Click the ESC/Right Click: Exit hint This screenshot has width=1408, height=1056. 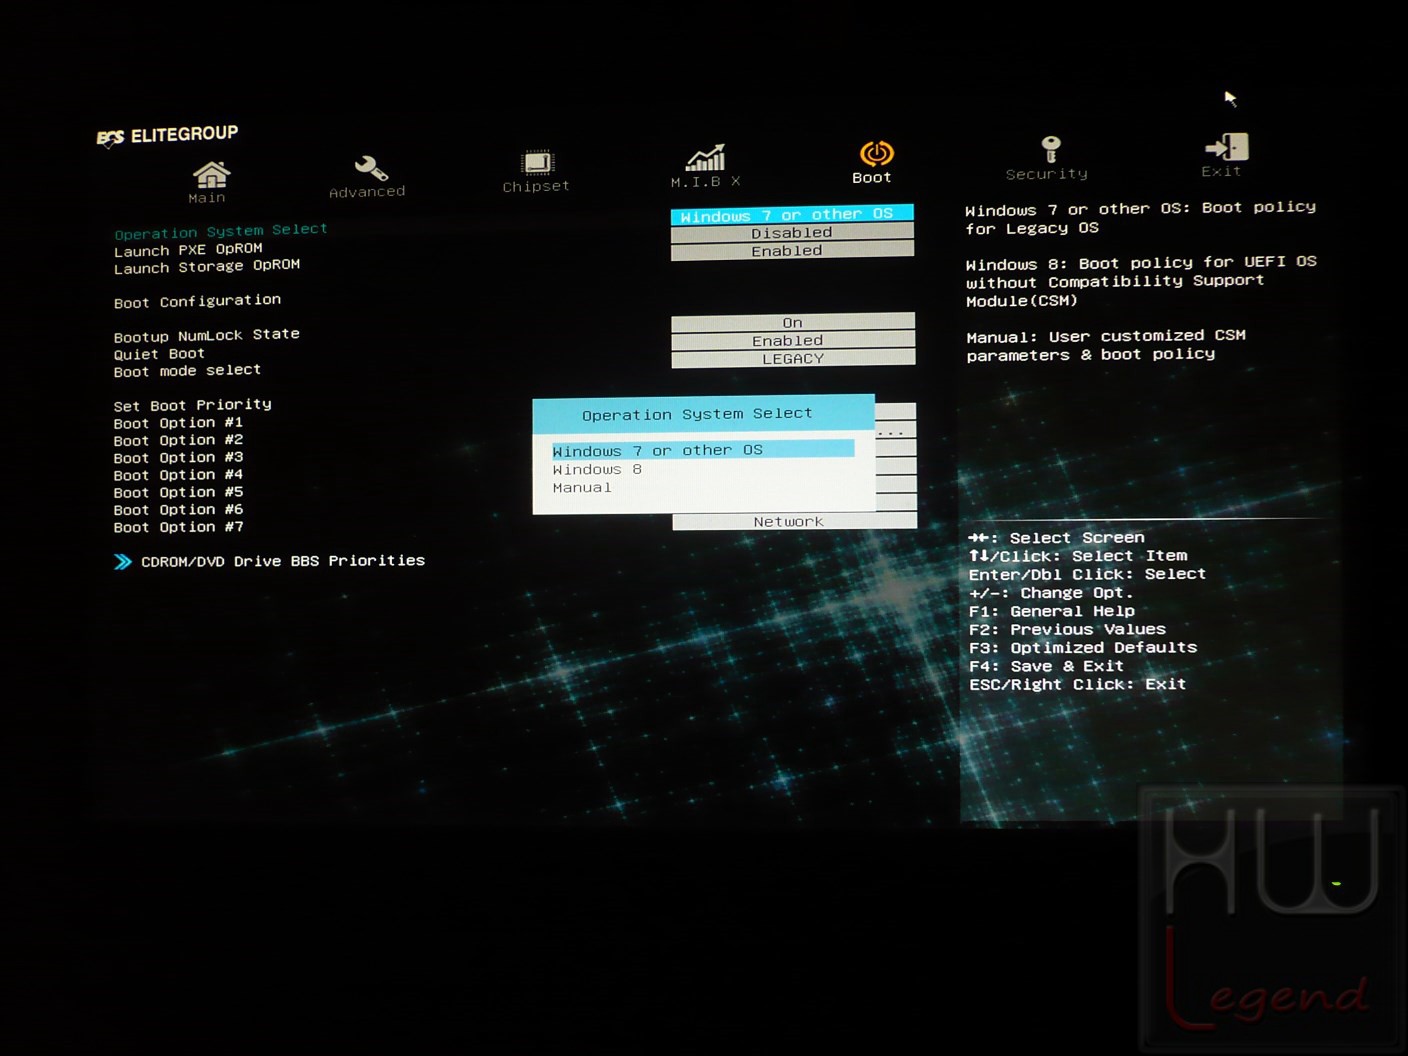(x=1077, y=684)
